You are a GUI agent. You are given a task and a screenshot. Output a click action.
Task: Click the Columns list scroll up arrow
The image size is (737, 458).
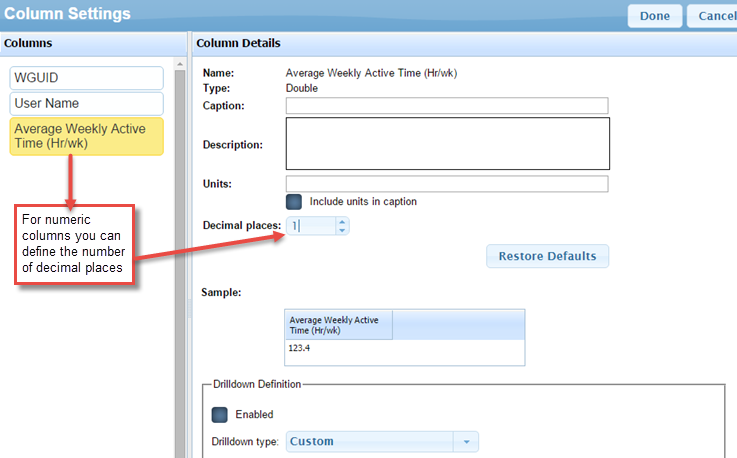click(x=180, y=63)
